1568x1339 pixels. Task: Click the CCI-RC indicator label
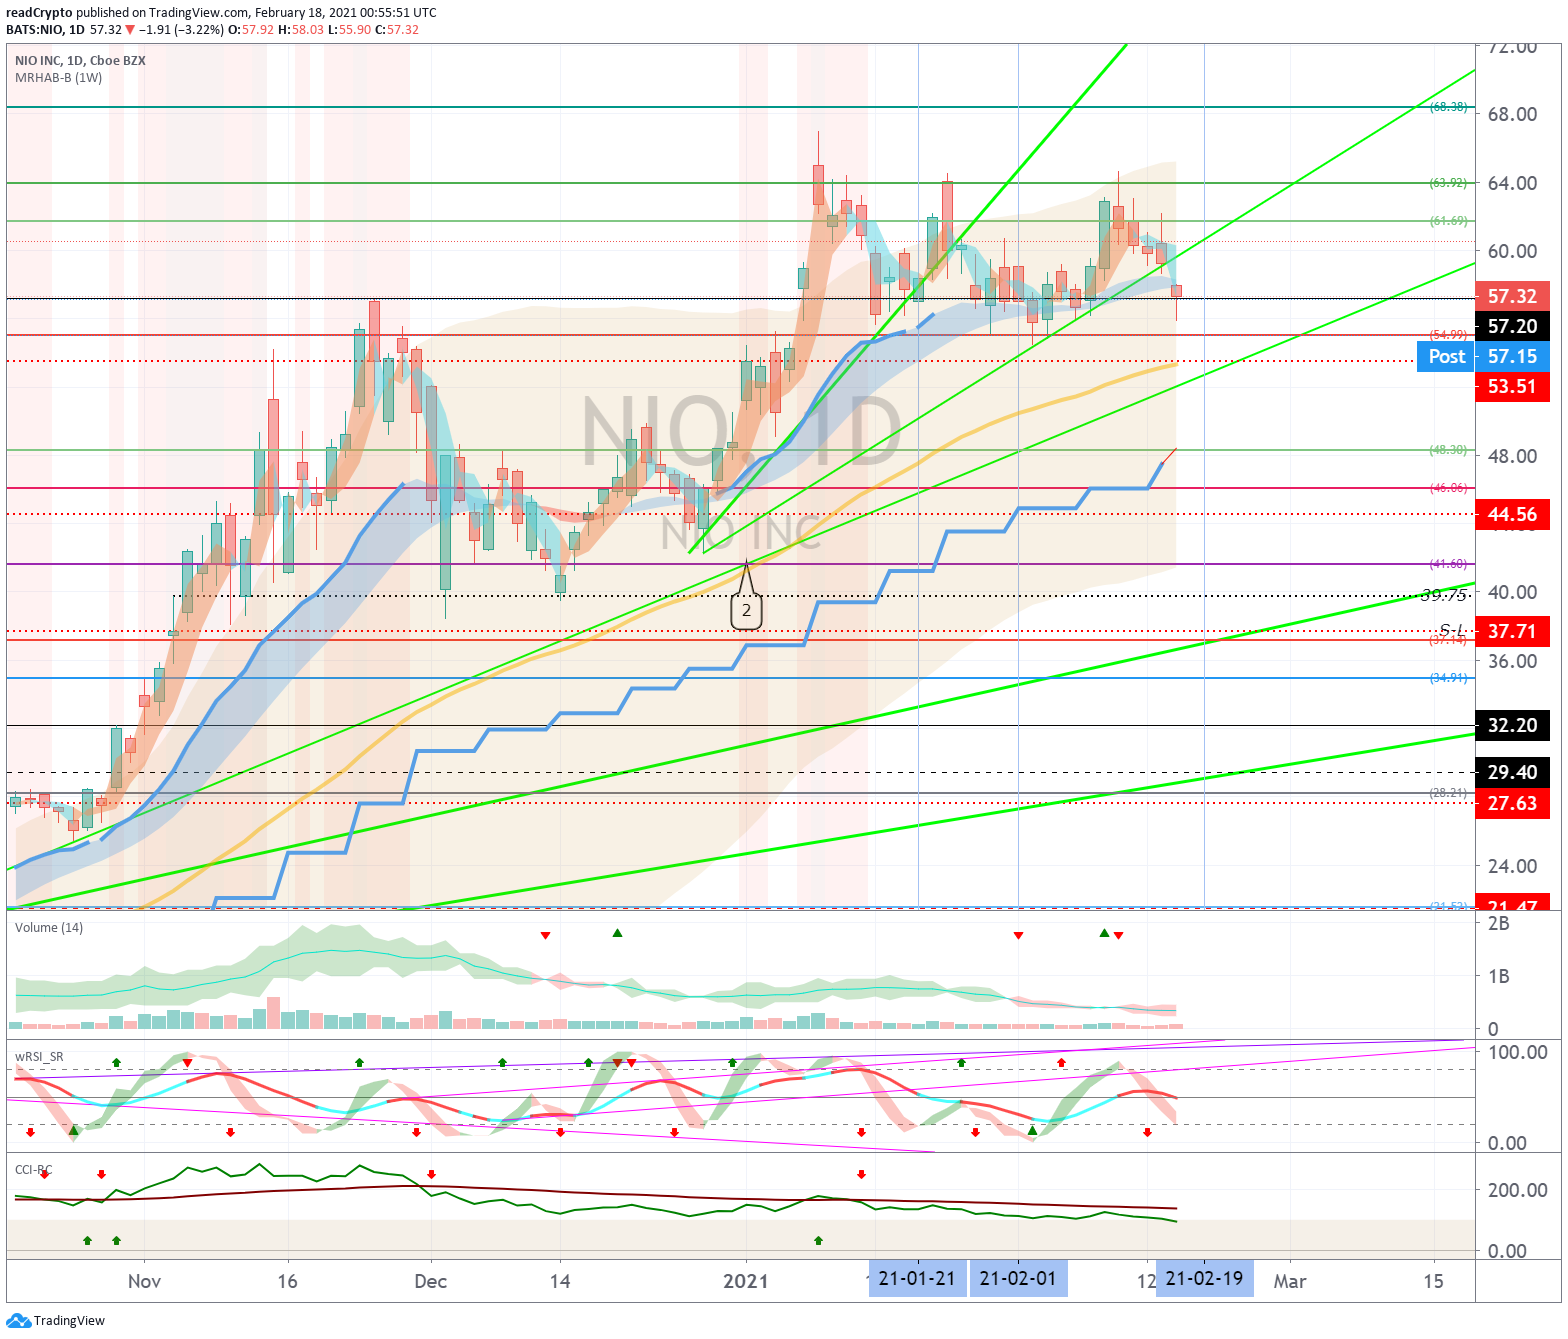[34, 1170]
